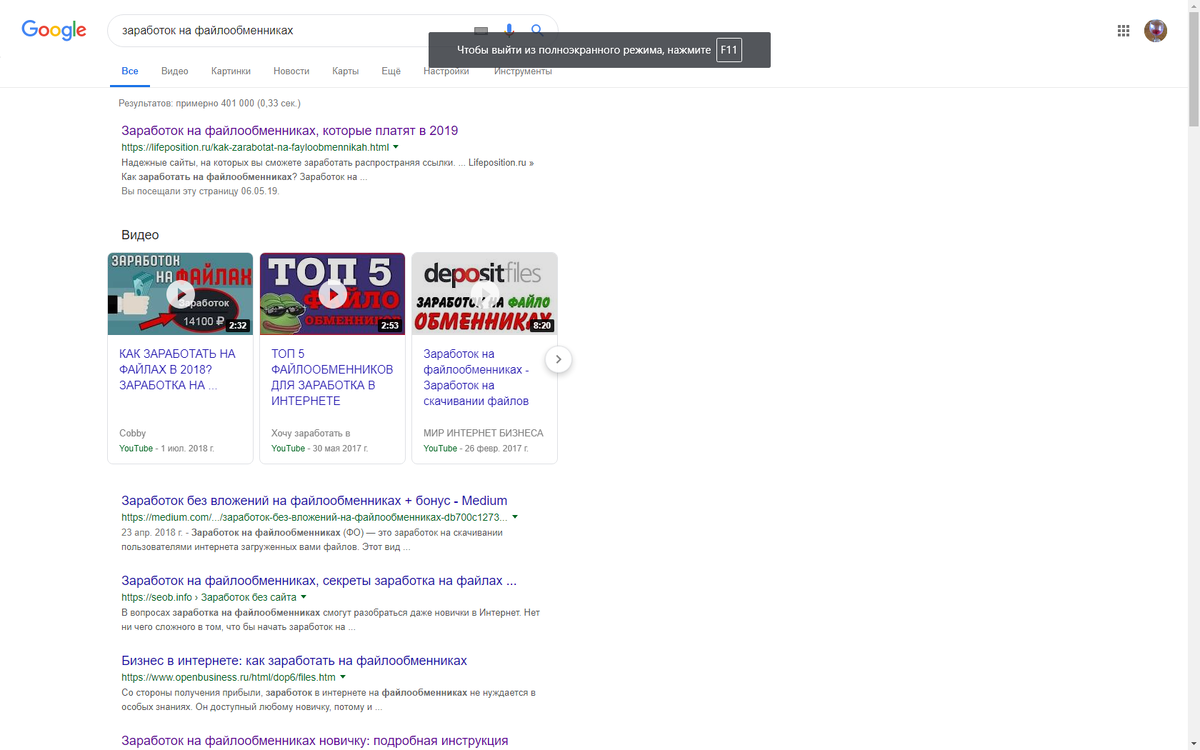Select the 'Все' tab
1200x750 pixels.
130,72
